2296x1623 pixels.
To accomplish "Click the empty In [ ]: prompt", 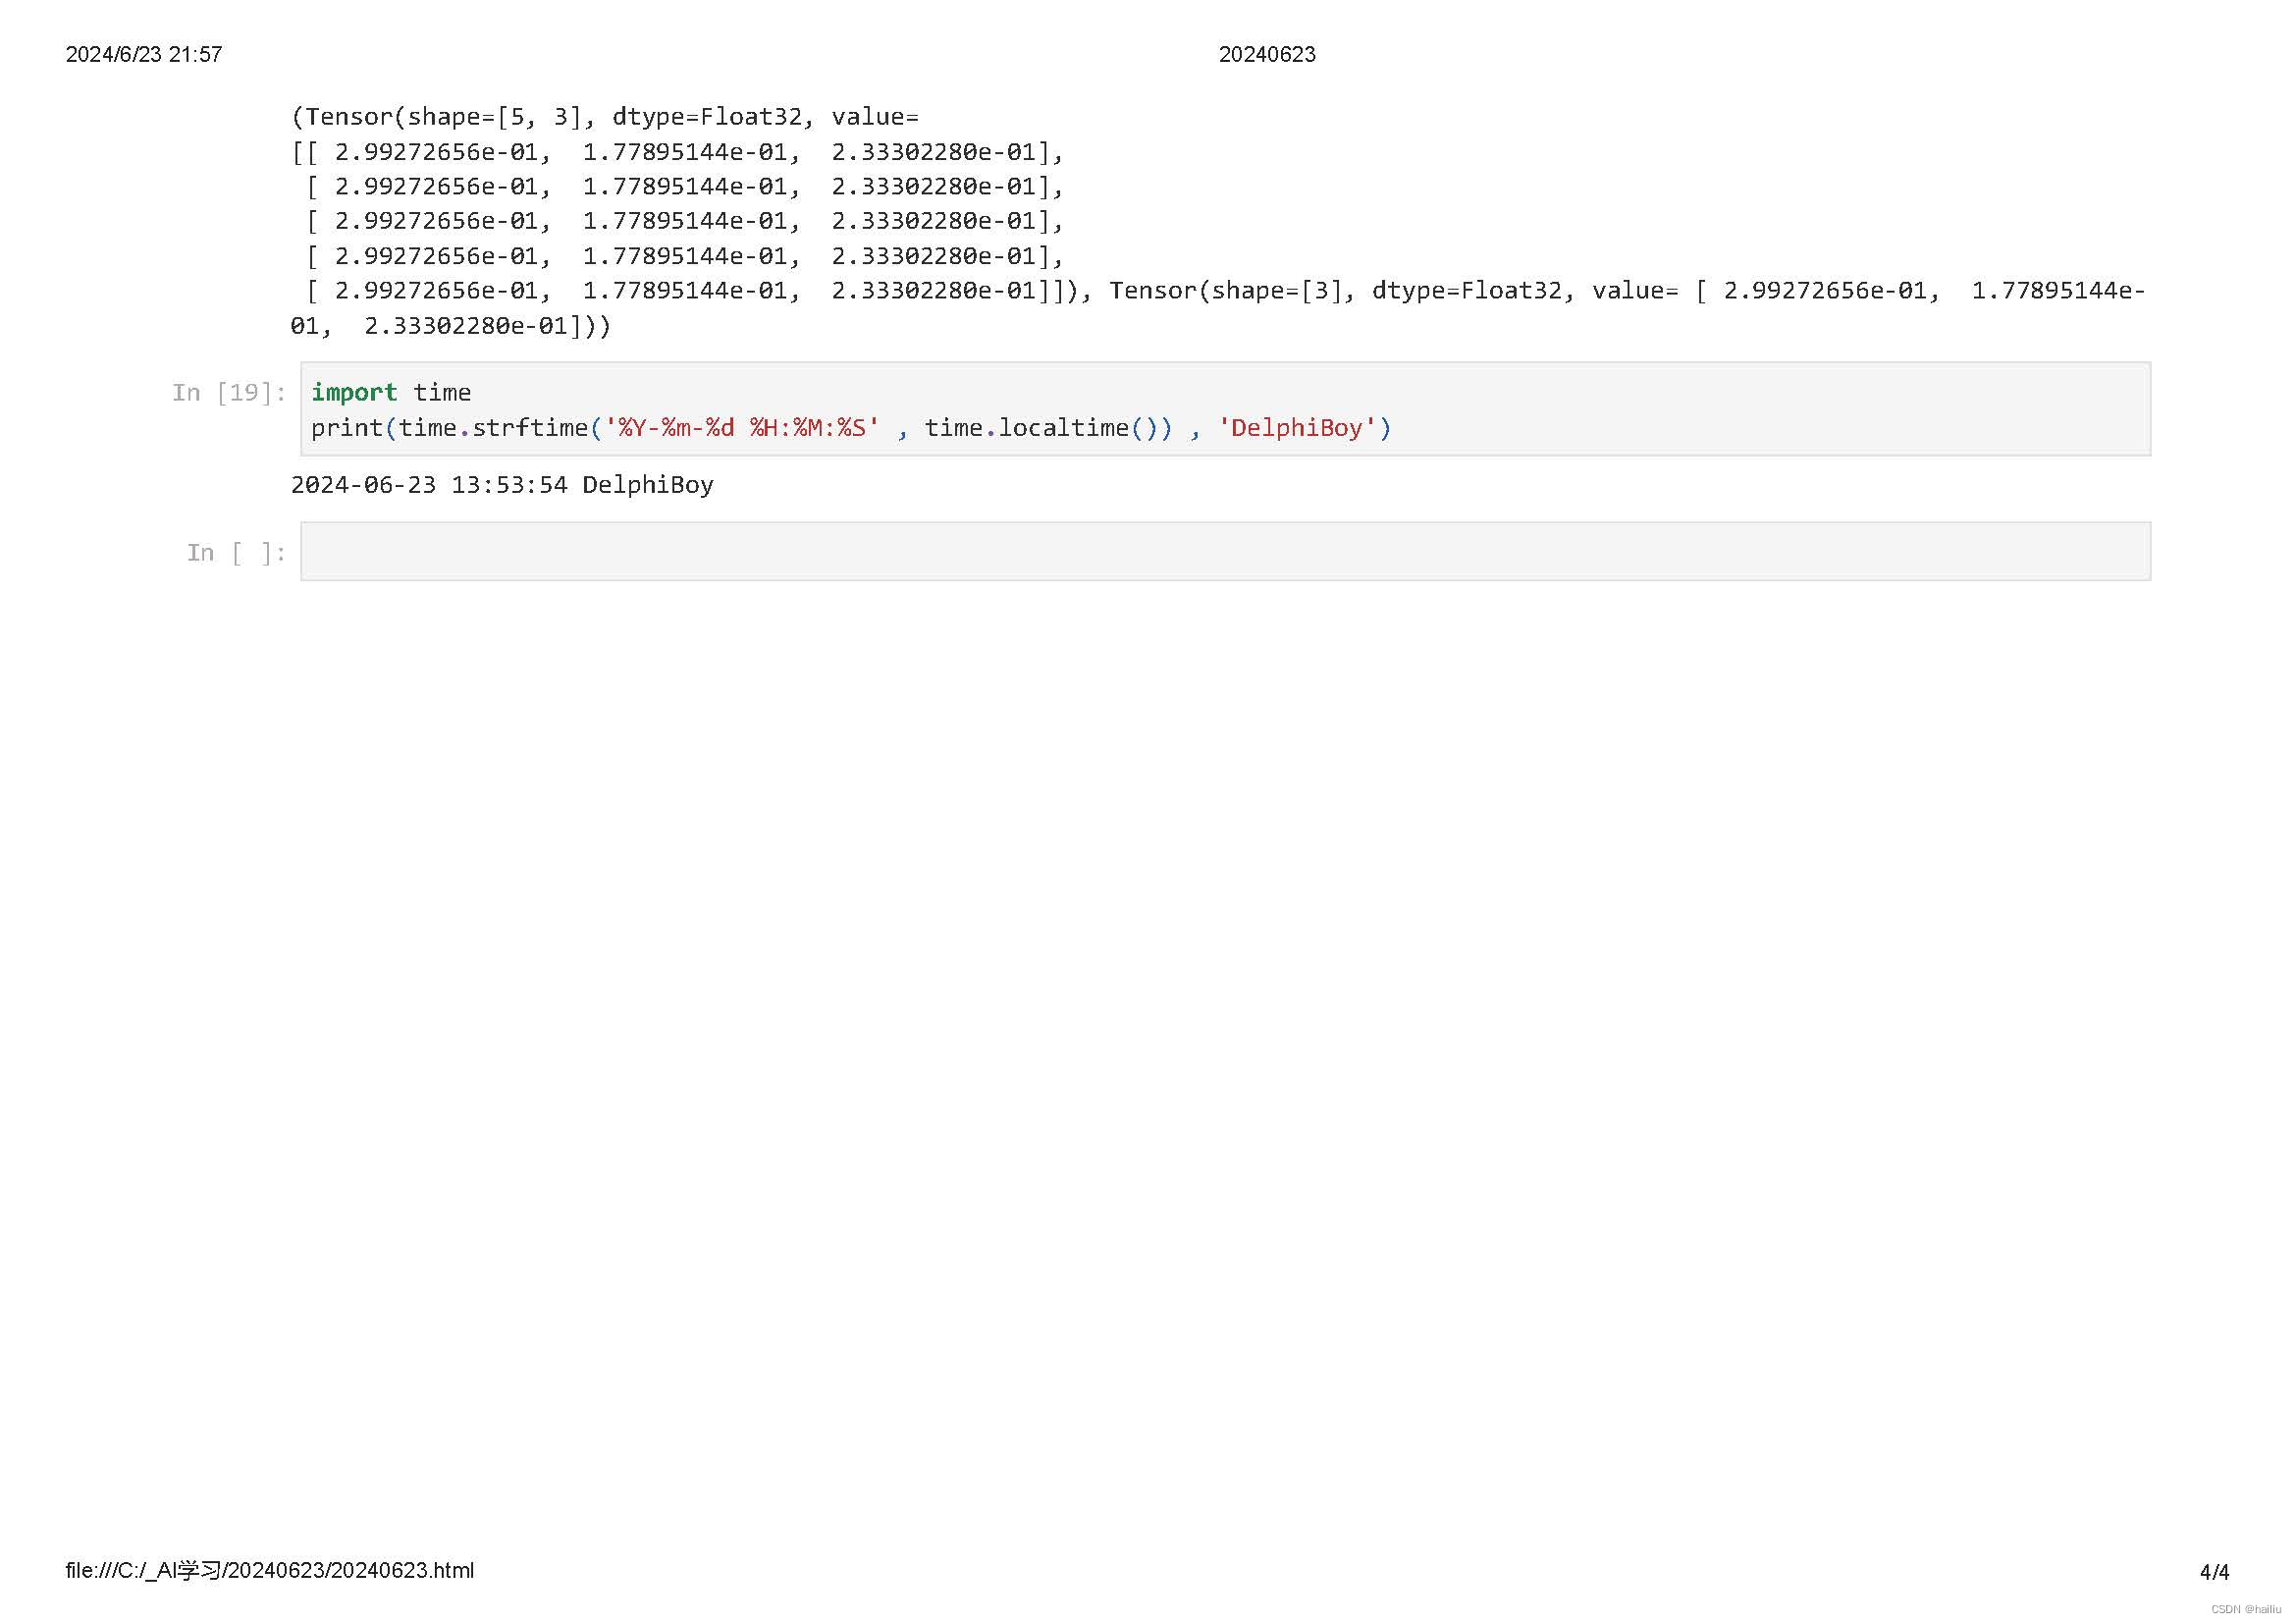I will (235, 552).
